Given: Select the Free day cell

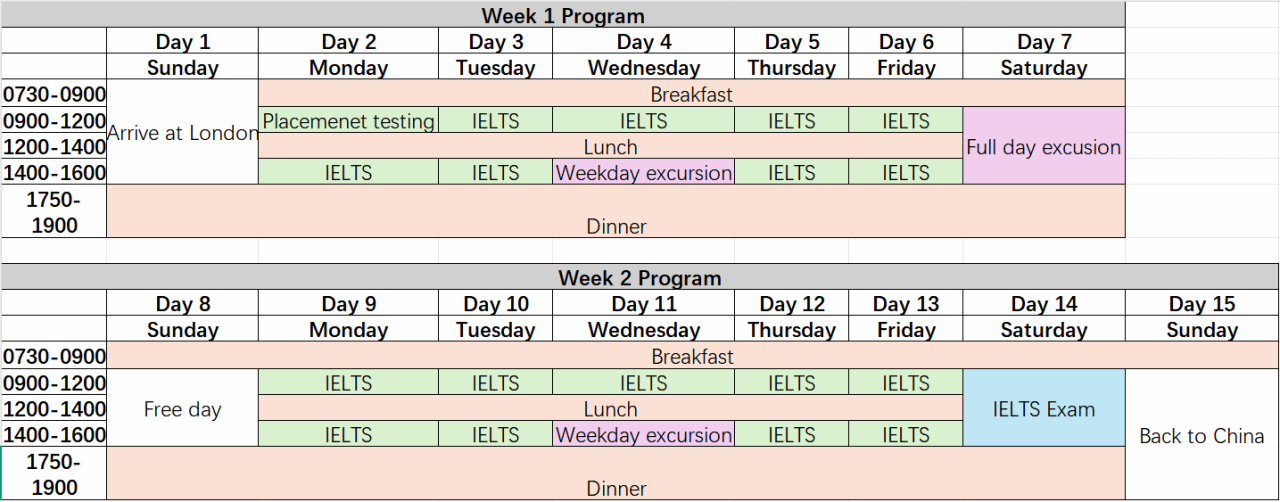Looking at the screenshot, I should pyautogui.click(x=182, y=409).
